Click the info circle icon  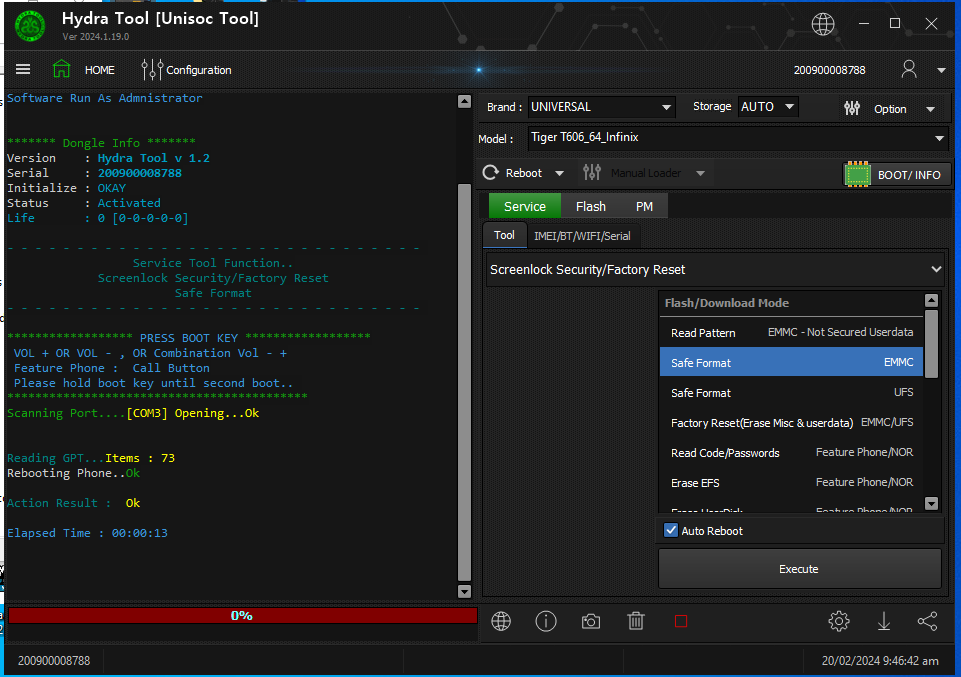click(545, 621)
